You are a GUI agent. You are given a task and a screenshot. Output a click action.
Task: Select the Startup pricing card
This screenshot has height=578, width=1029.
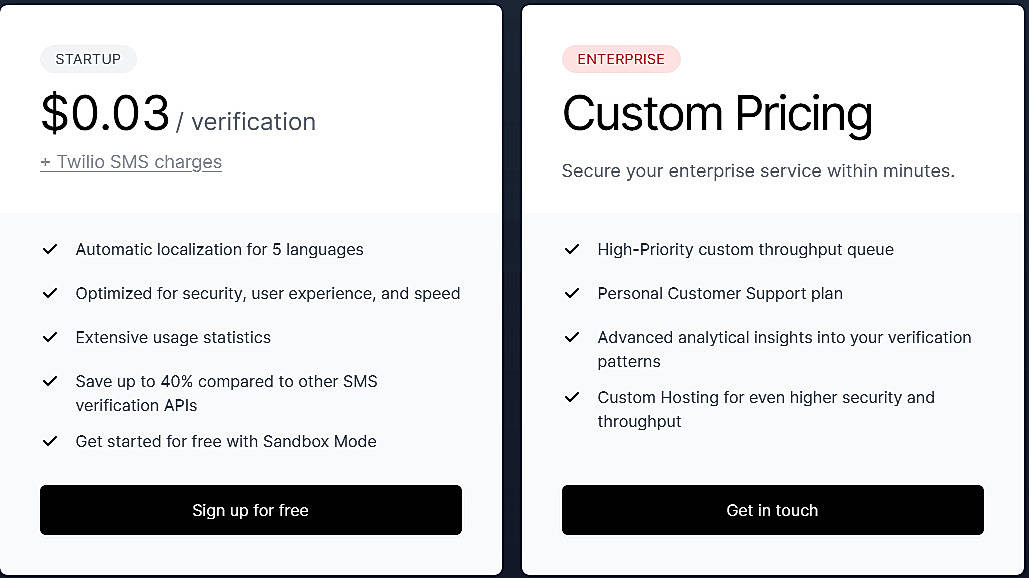click(x=251, y=290)
